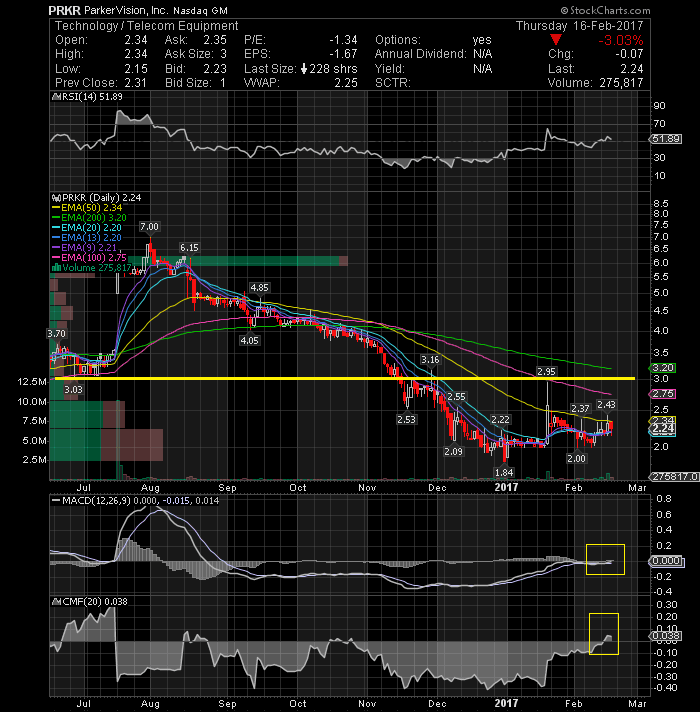Click the down arrow beside Last Size
The width and height of the screenshot is (700, 712).
(x=304, y=69)
